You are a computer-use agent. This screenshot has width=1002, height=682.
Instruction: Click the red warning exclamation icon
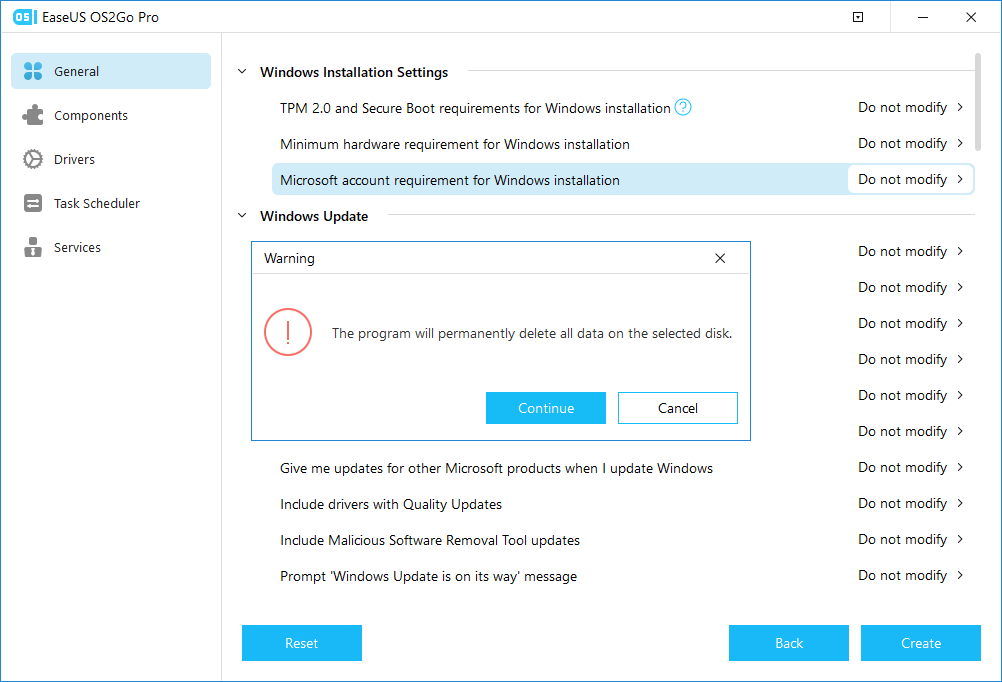(288, 332)
